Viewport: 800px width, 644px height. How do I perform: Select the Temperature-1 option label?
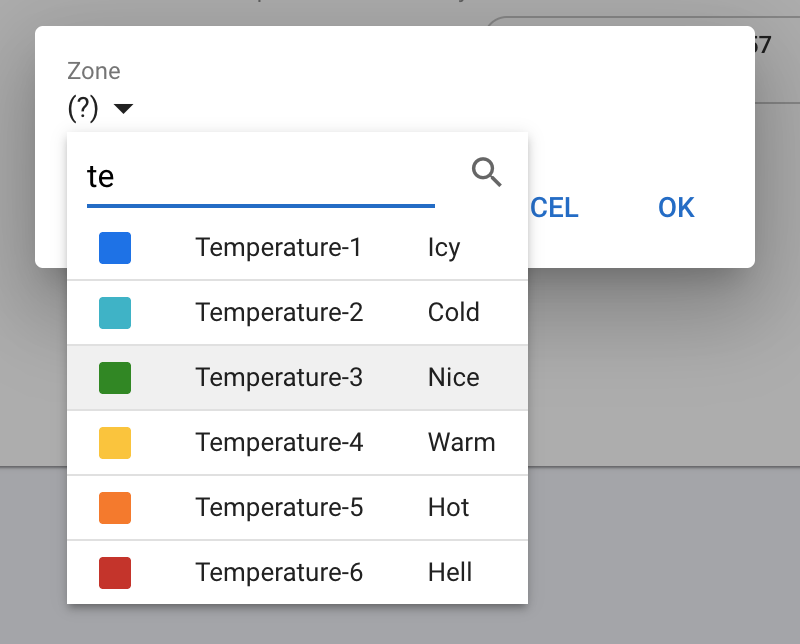pyautogui.click(x=278, y=247)
